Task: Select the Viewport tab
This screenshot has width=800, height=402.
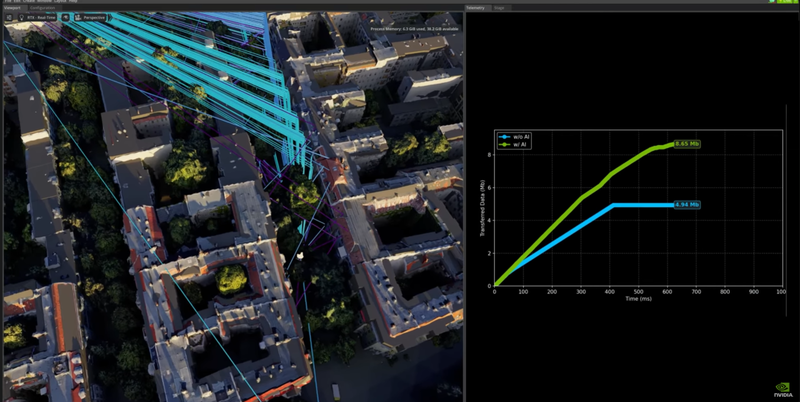Action: [13, 7]
